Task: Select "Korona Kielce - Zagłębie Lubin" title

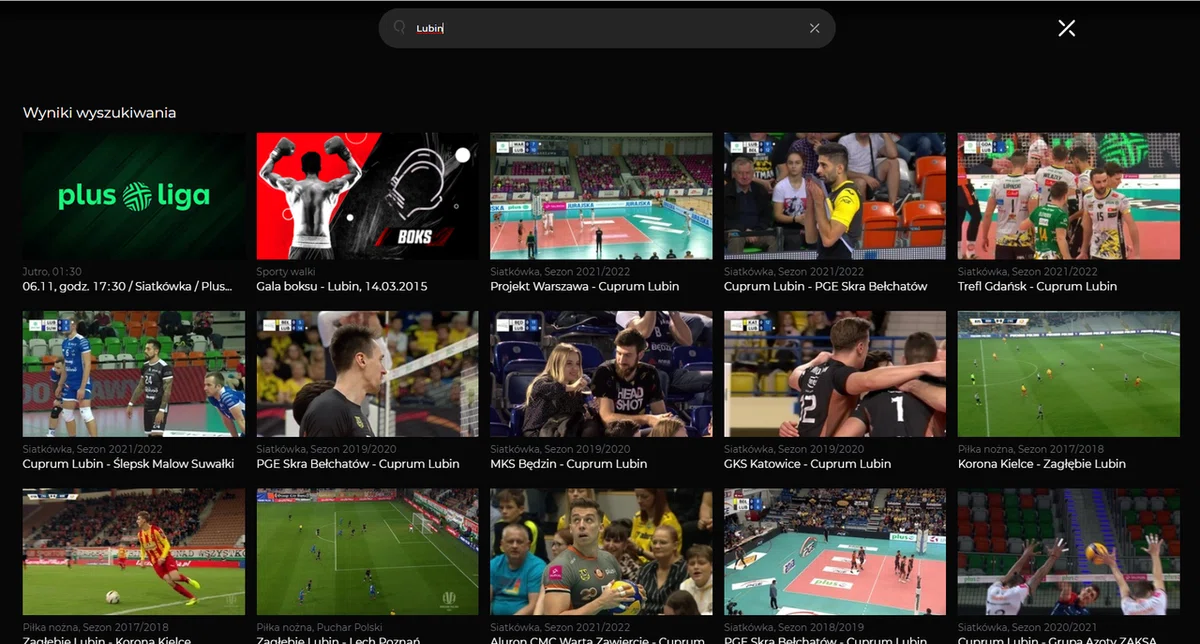Action: [1042, 464]
